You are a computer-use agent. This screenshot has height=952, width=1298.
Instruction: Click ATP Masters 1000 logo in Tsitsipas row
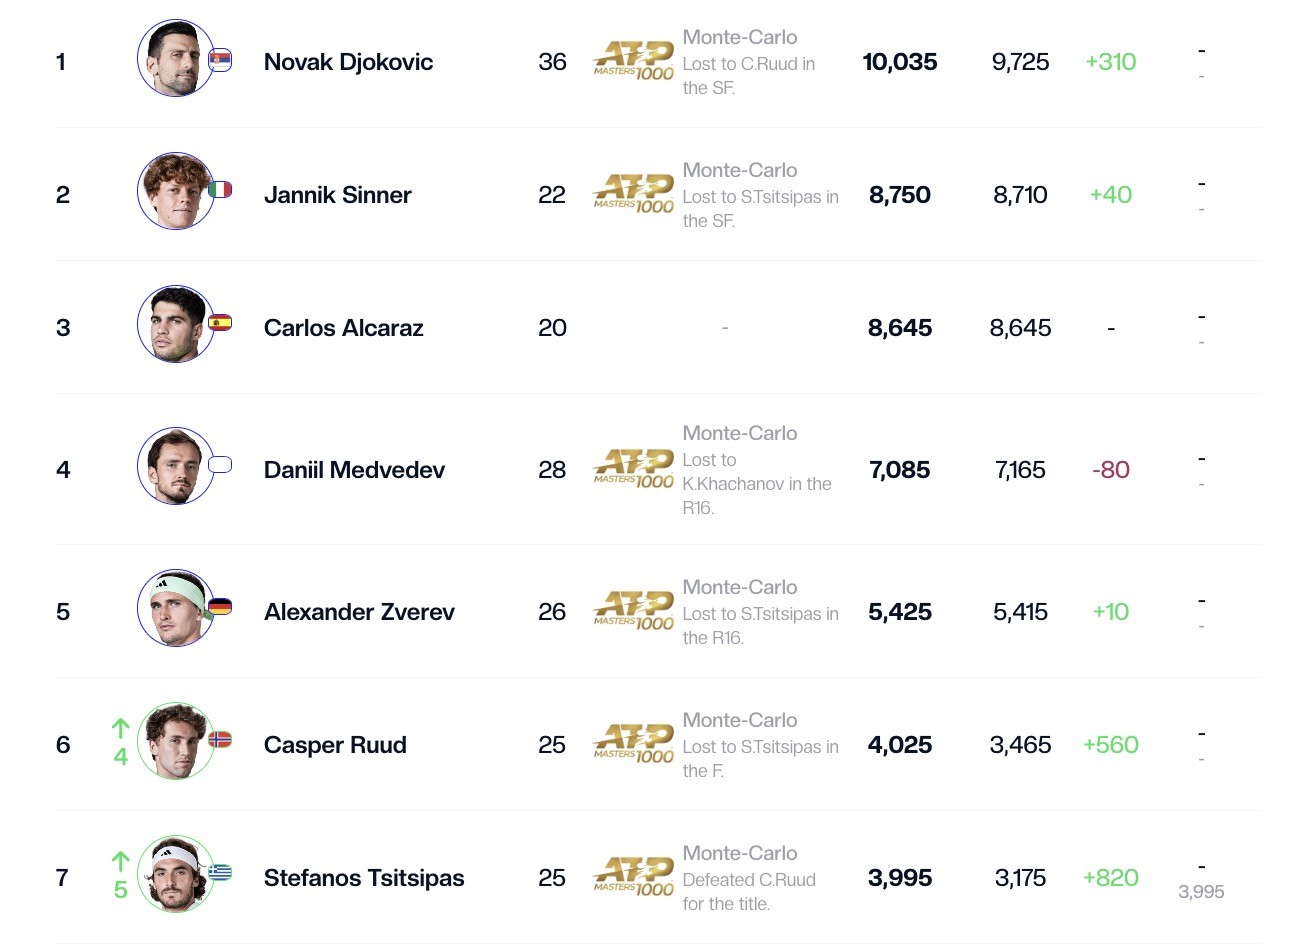pos(634,877)
